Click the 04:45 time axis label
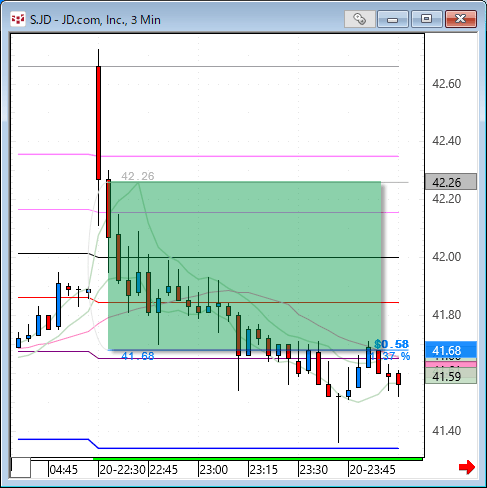This screenshot has width=487, height=488. [63, 470]
